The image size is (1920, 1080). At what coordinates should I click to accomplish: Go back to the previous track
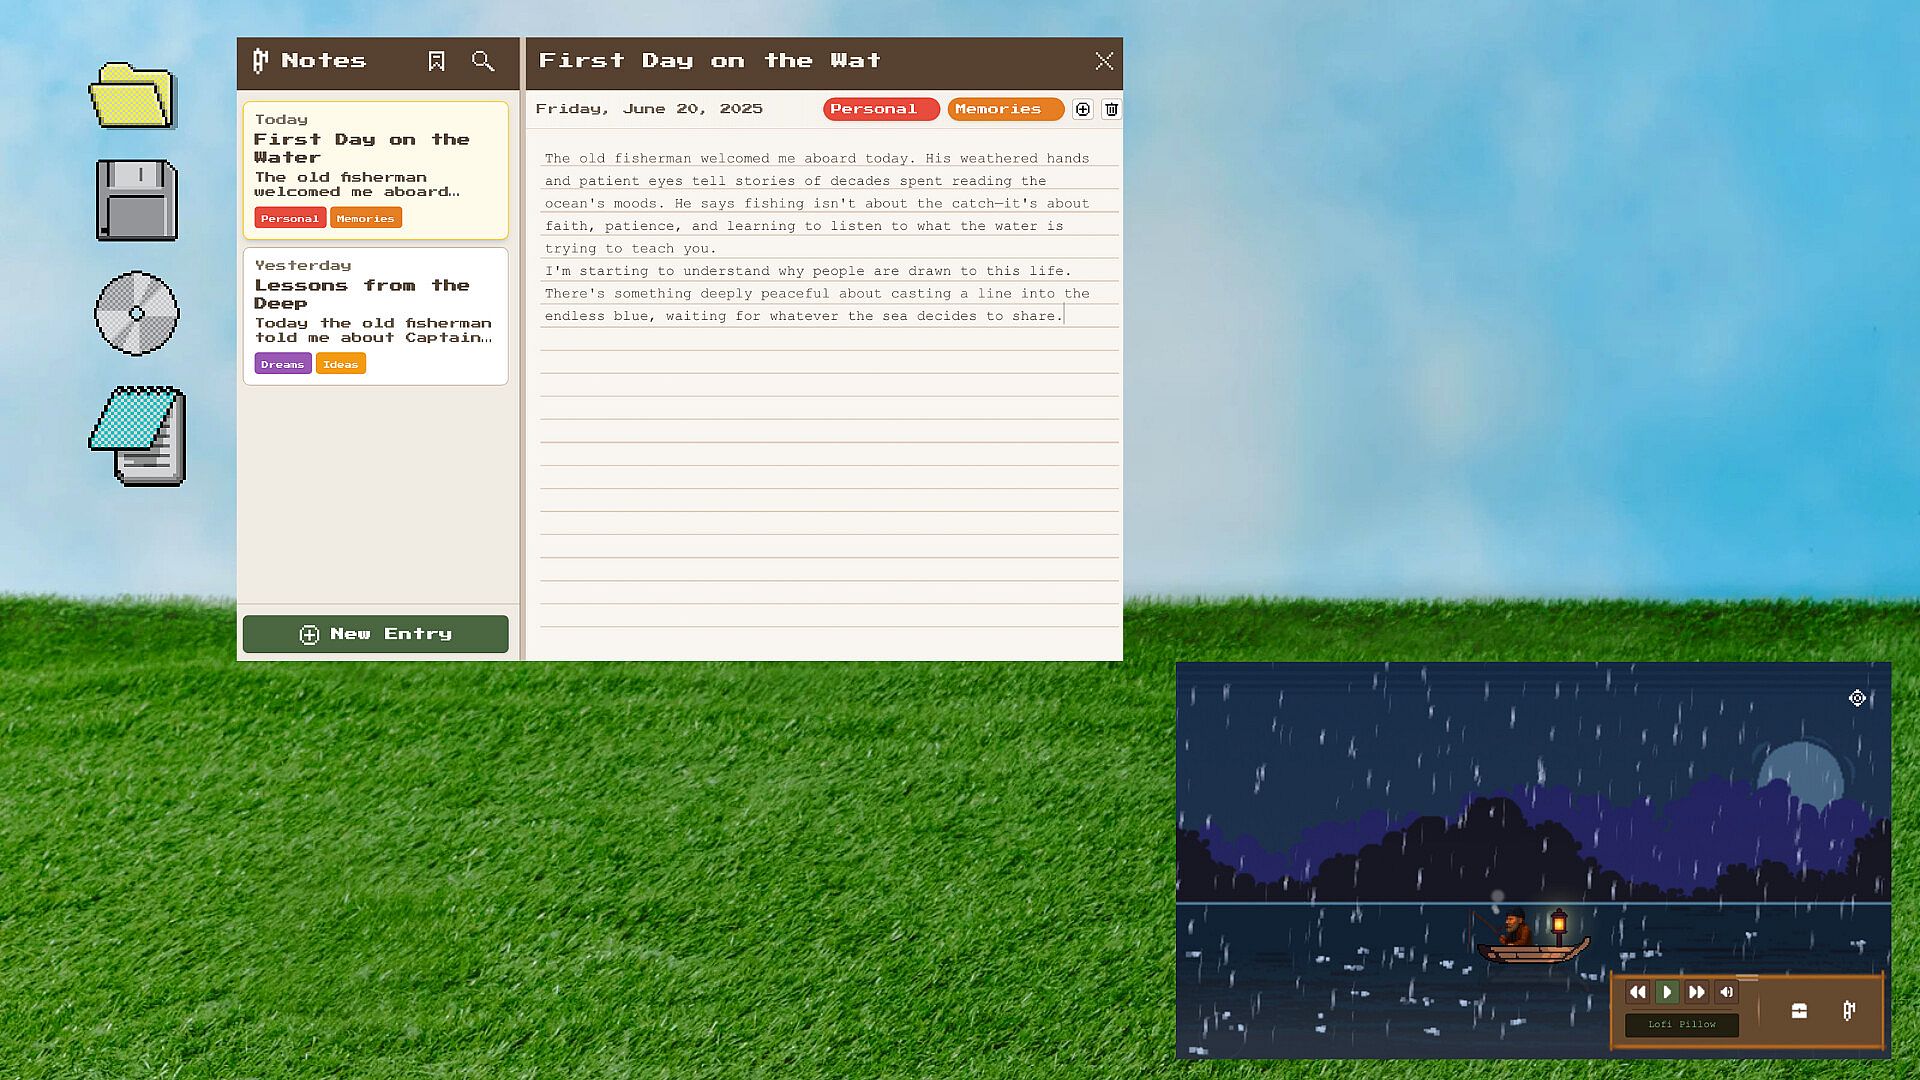click(1637, 992)
